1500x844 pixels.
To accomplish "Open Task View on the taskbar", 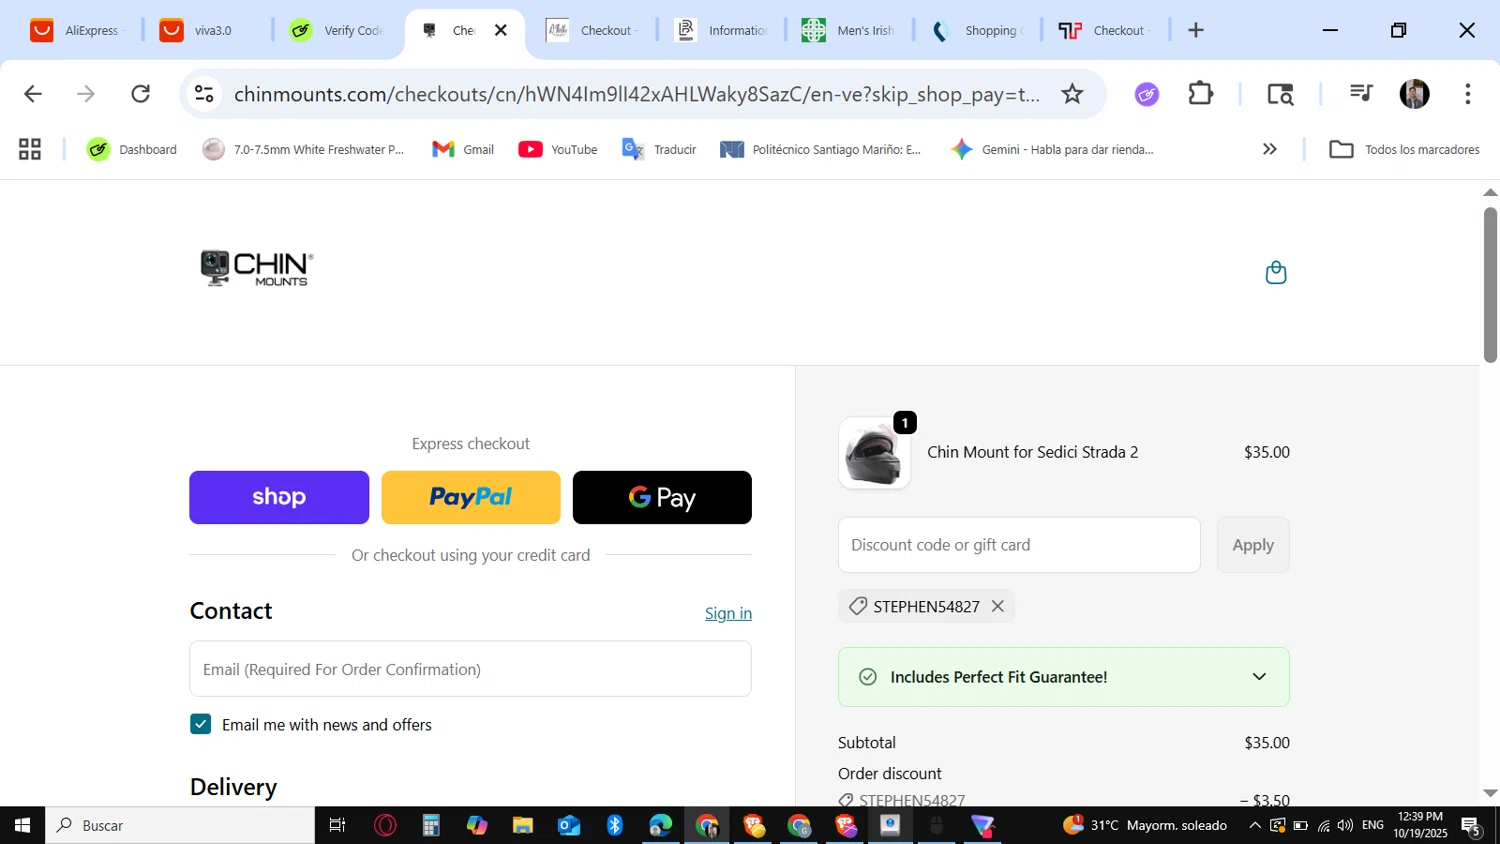I will coord(337,825).
